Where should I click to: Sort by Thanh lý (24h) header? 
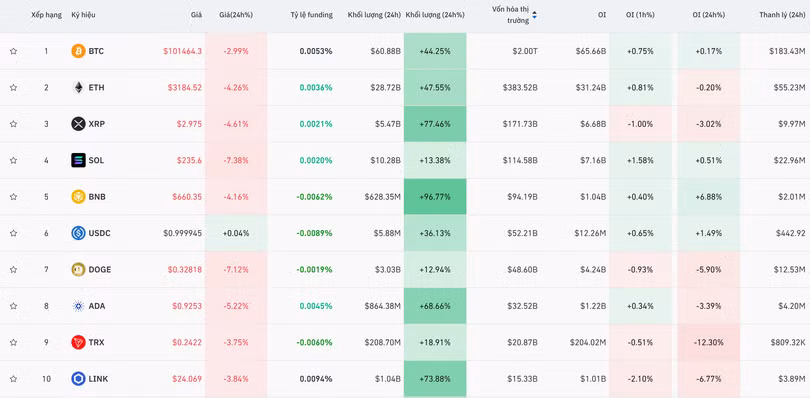click(782, 15)
